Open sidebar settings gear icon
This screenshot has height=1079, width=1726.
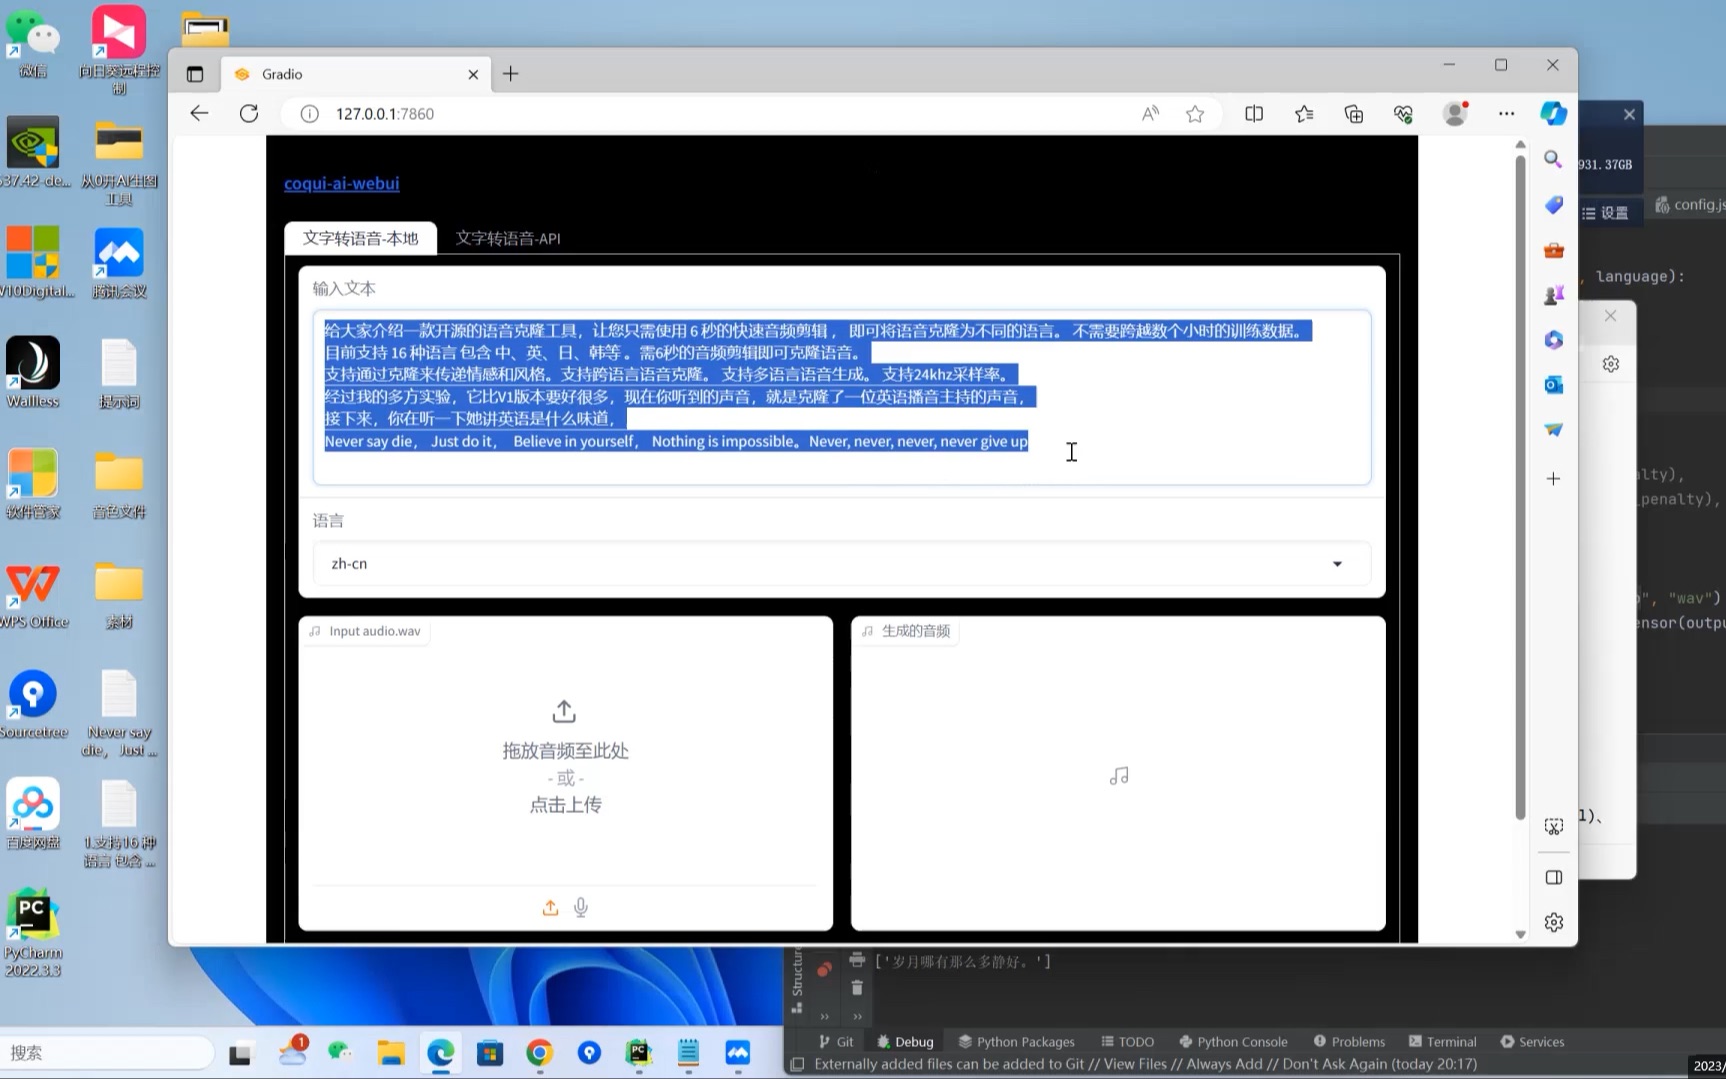tap(1553, 922)
